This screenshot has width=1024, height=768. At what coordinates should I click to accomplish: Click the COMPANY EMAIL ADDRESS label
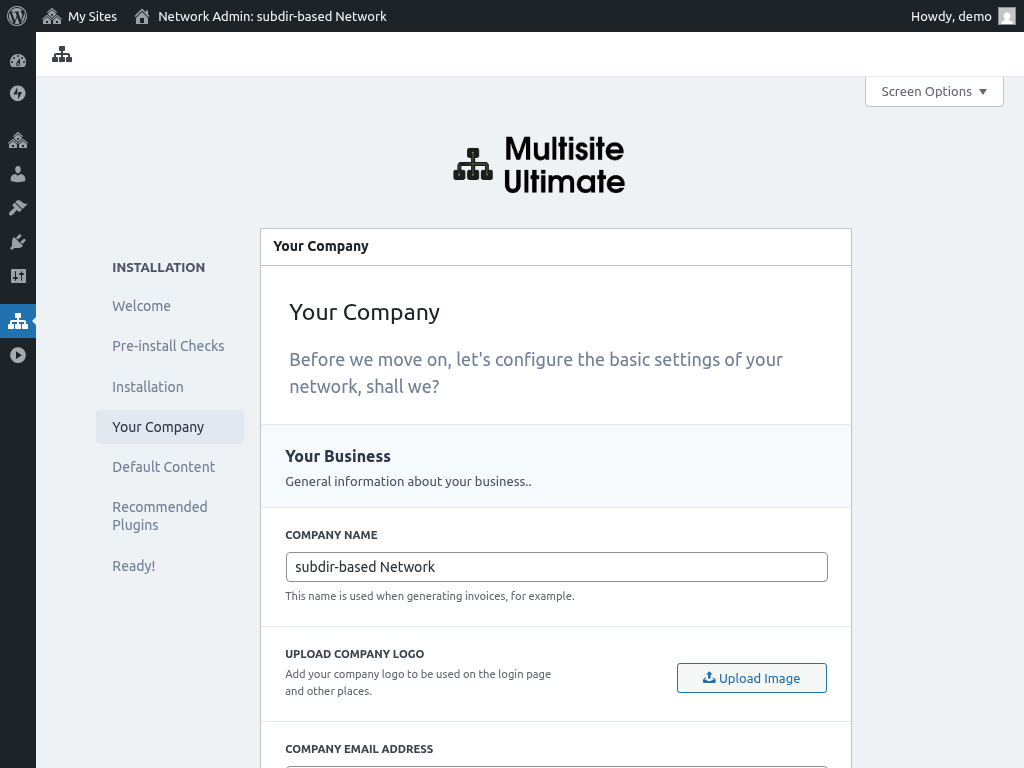pos(359,749)
